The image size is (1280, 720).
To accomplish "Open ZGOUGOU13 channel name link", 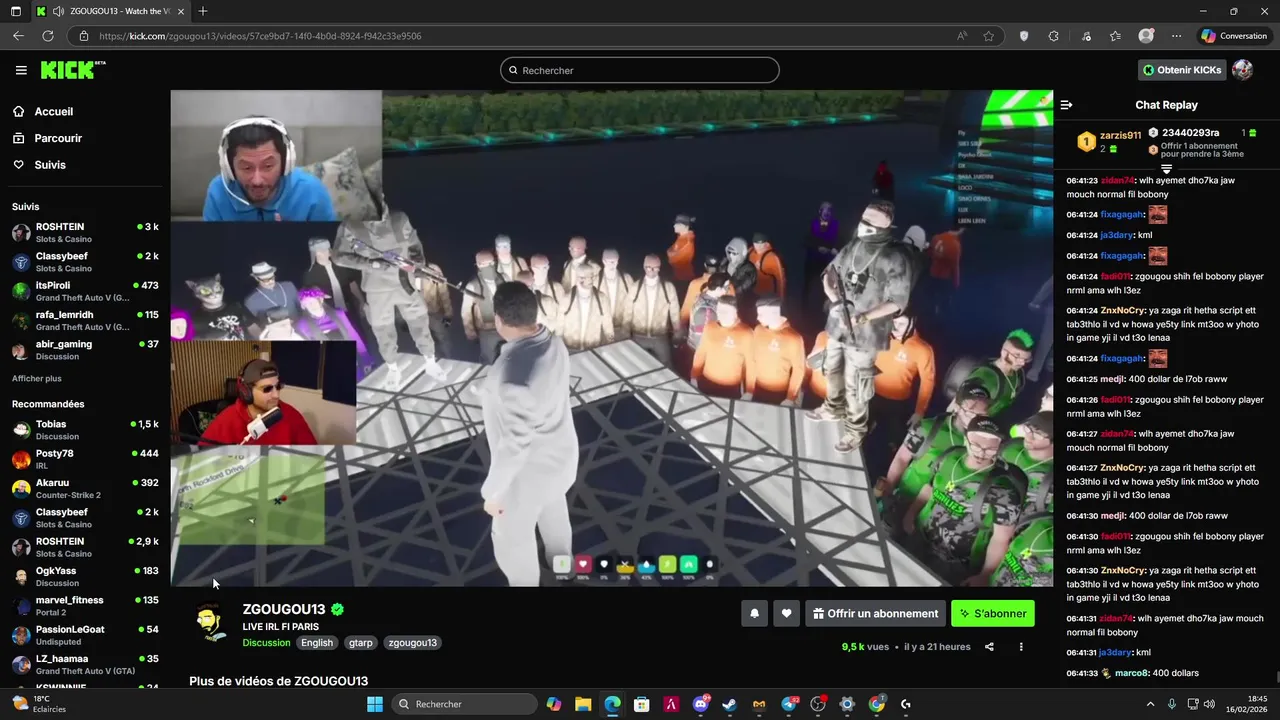I will [284, 609].
